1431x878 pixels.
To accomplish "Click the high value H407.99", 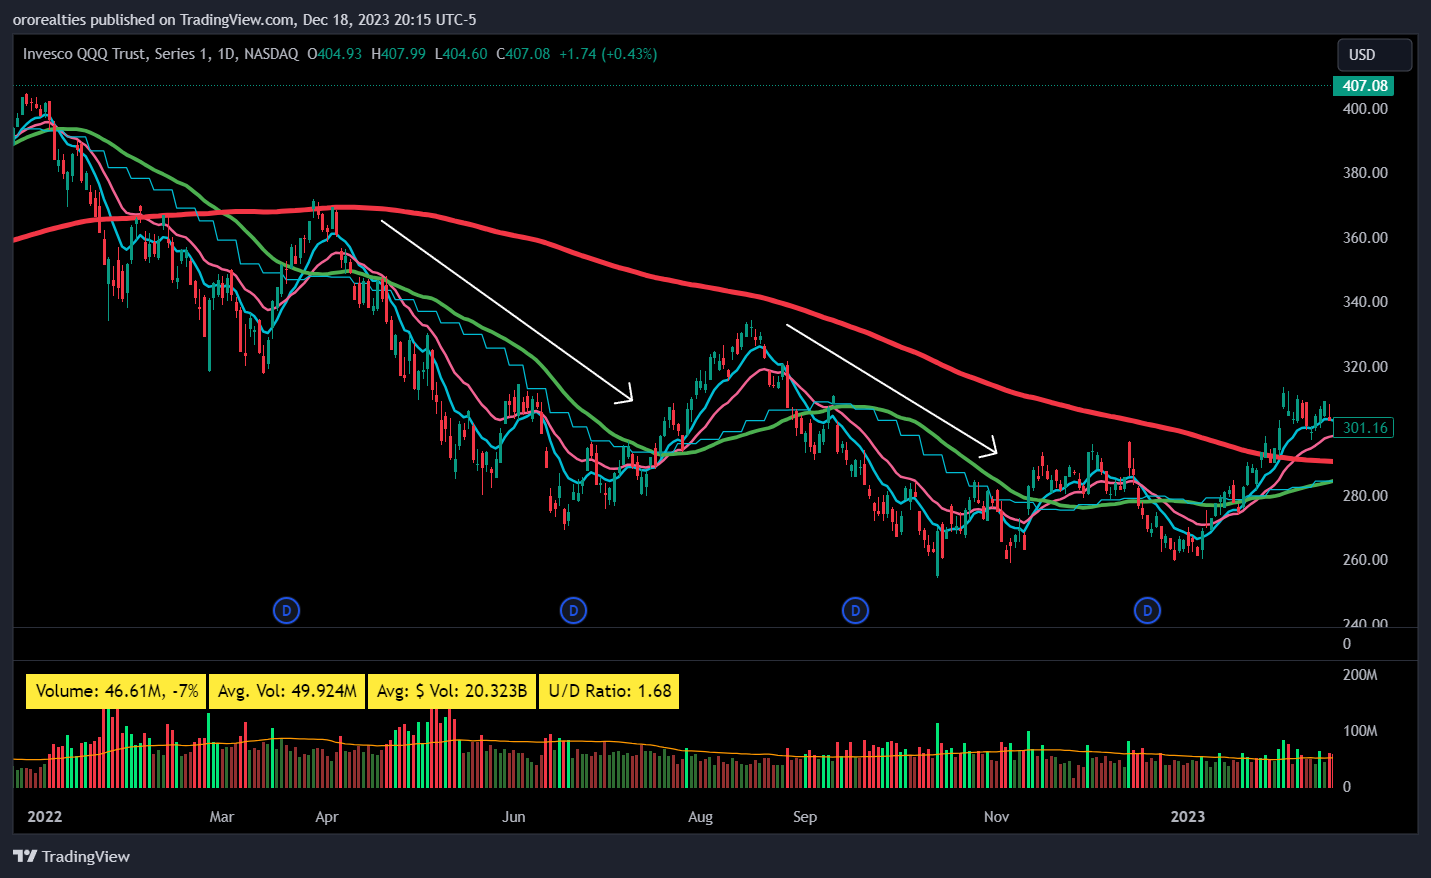I will (x=399, y=54).
